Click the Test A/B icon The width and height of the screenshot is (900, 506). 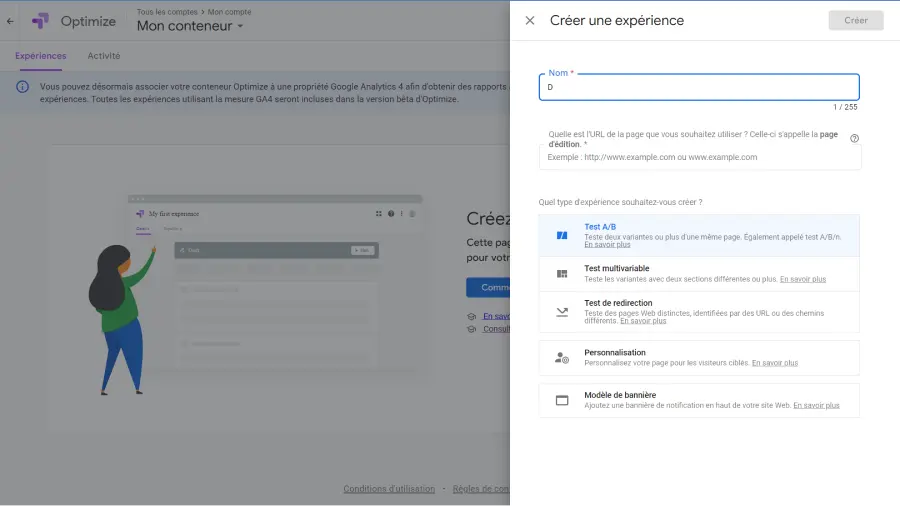[x=562, y=235]
